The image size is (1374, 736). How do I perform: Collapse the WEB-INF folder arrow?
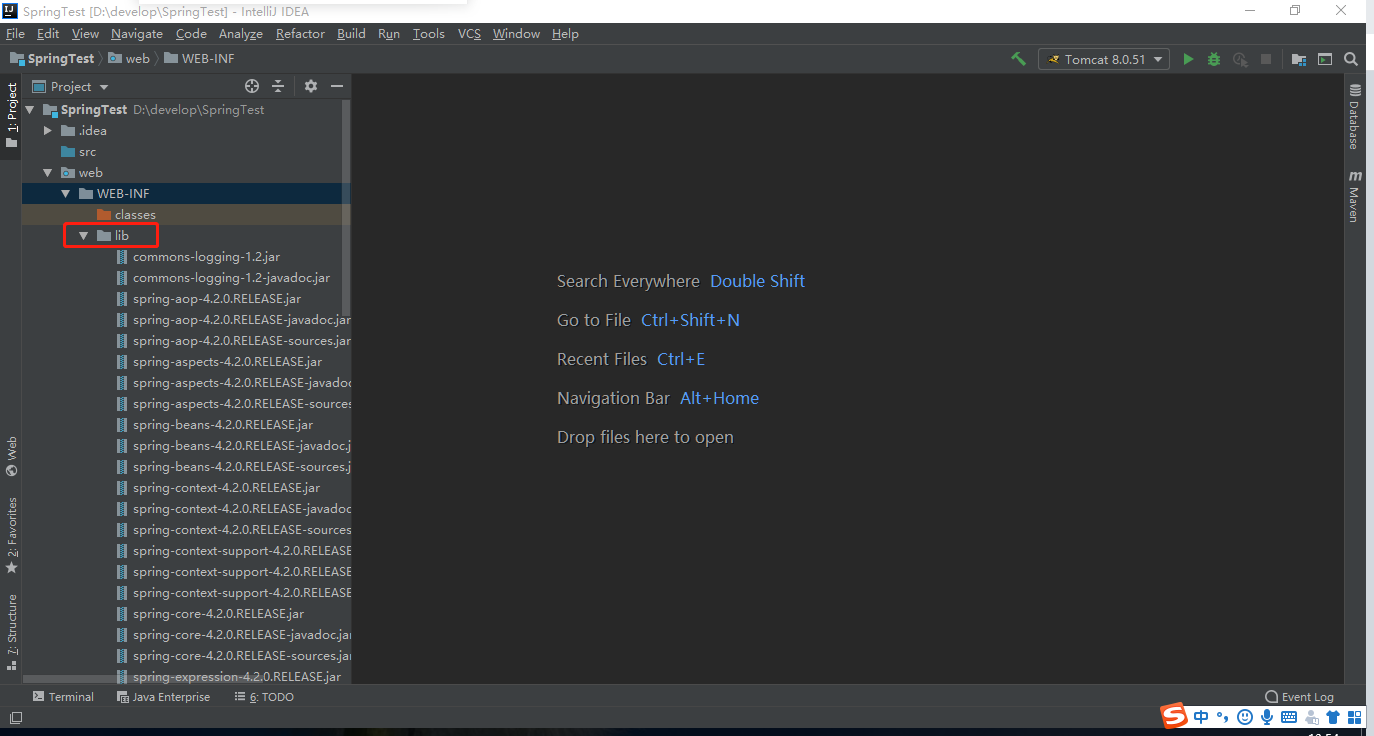(x=66, y=194)
